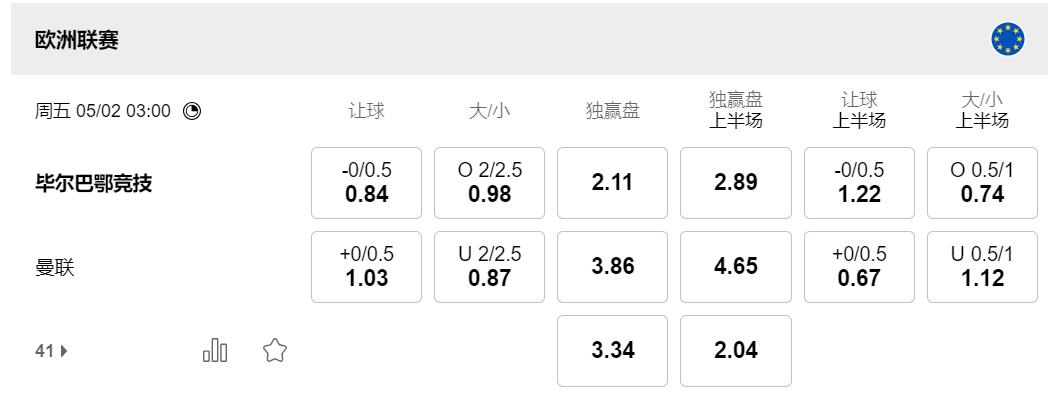Open the match statistics bar chart icon
This screenshot has height=405, width=1048.
click(215, 350)
